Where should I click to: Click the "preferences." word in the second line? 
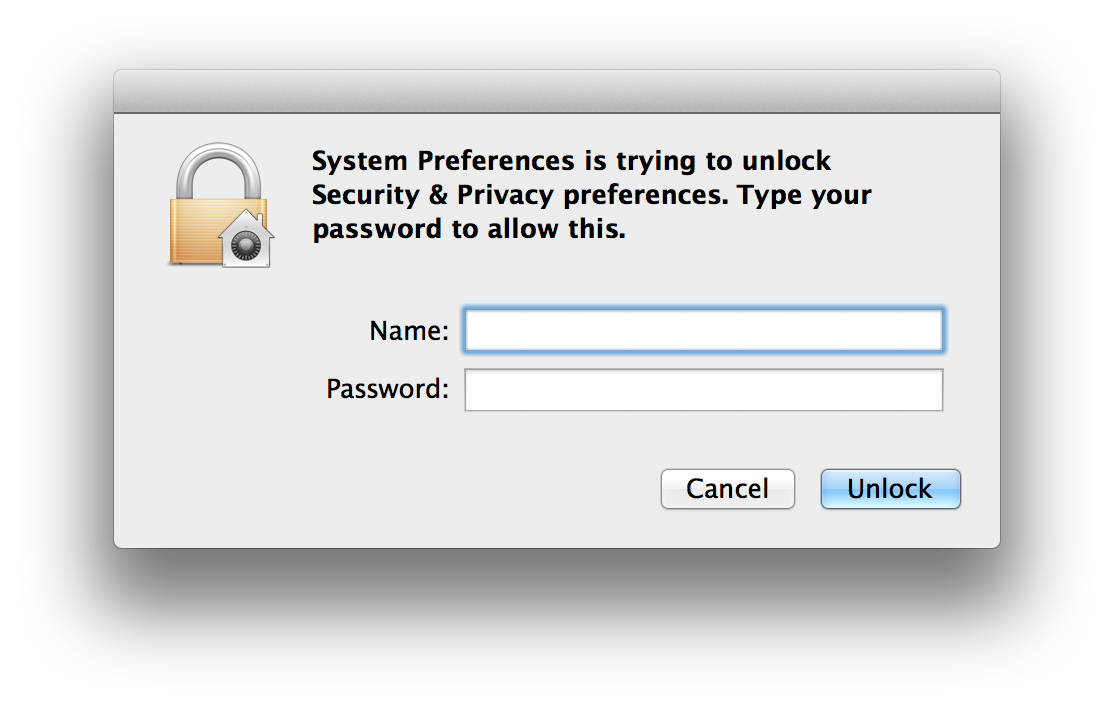(646, 195)
